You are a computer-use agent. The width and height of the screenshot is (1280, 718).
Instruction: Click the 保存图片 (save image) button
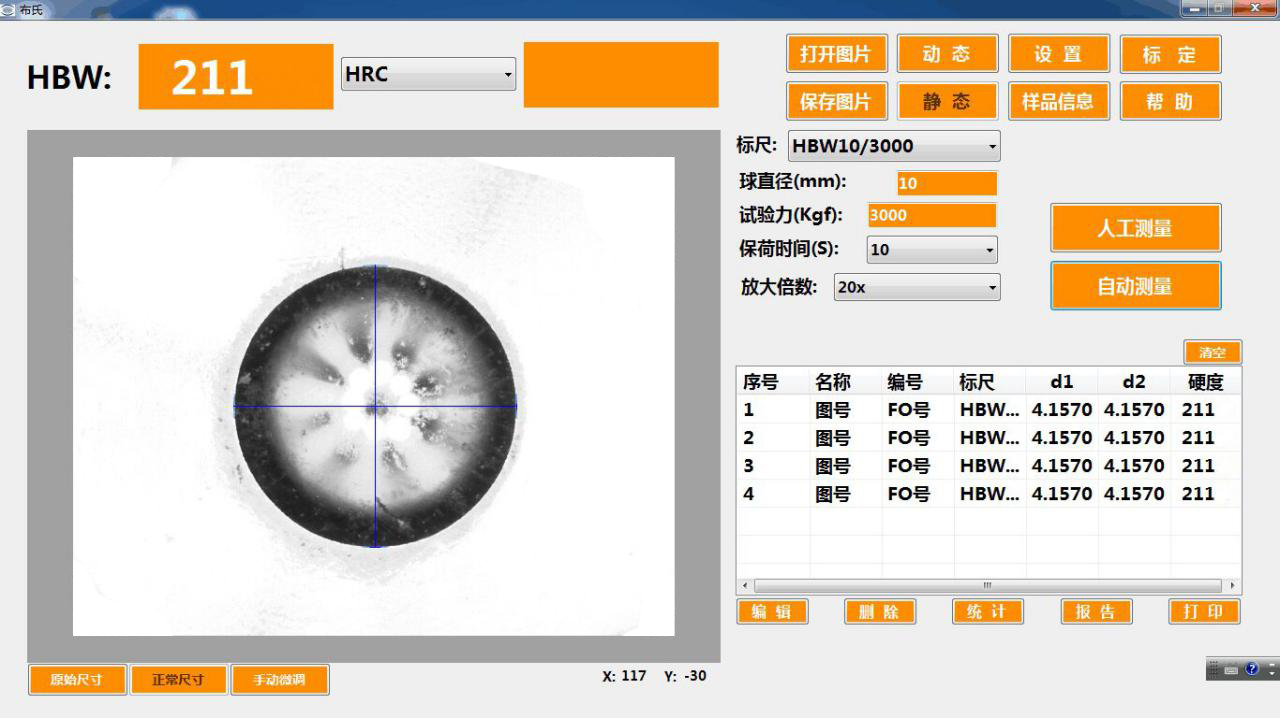(836, 101)
